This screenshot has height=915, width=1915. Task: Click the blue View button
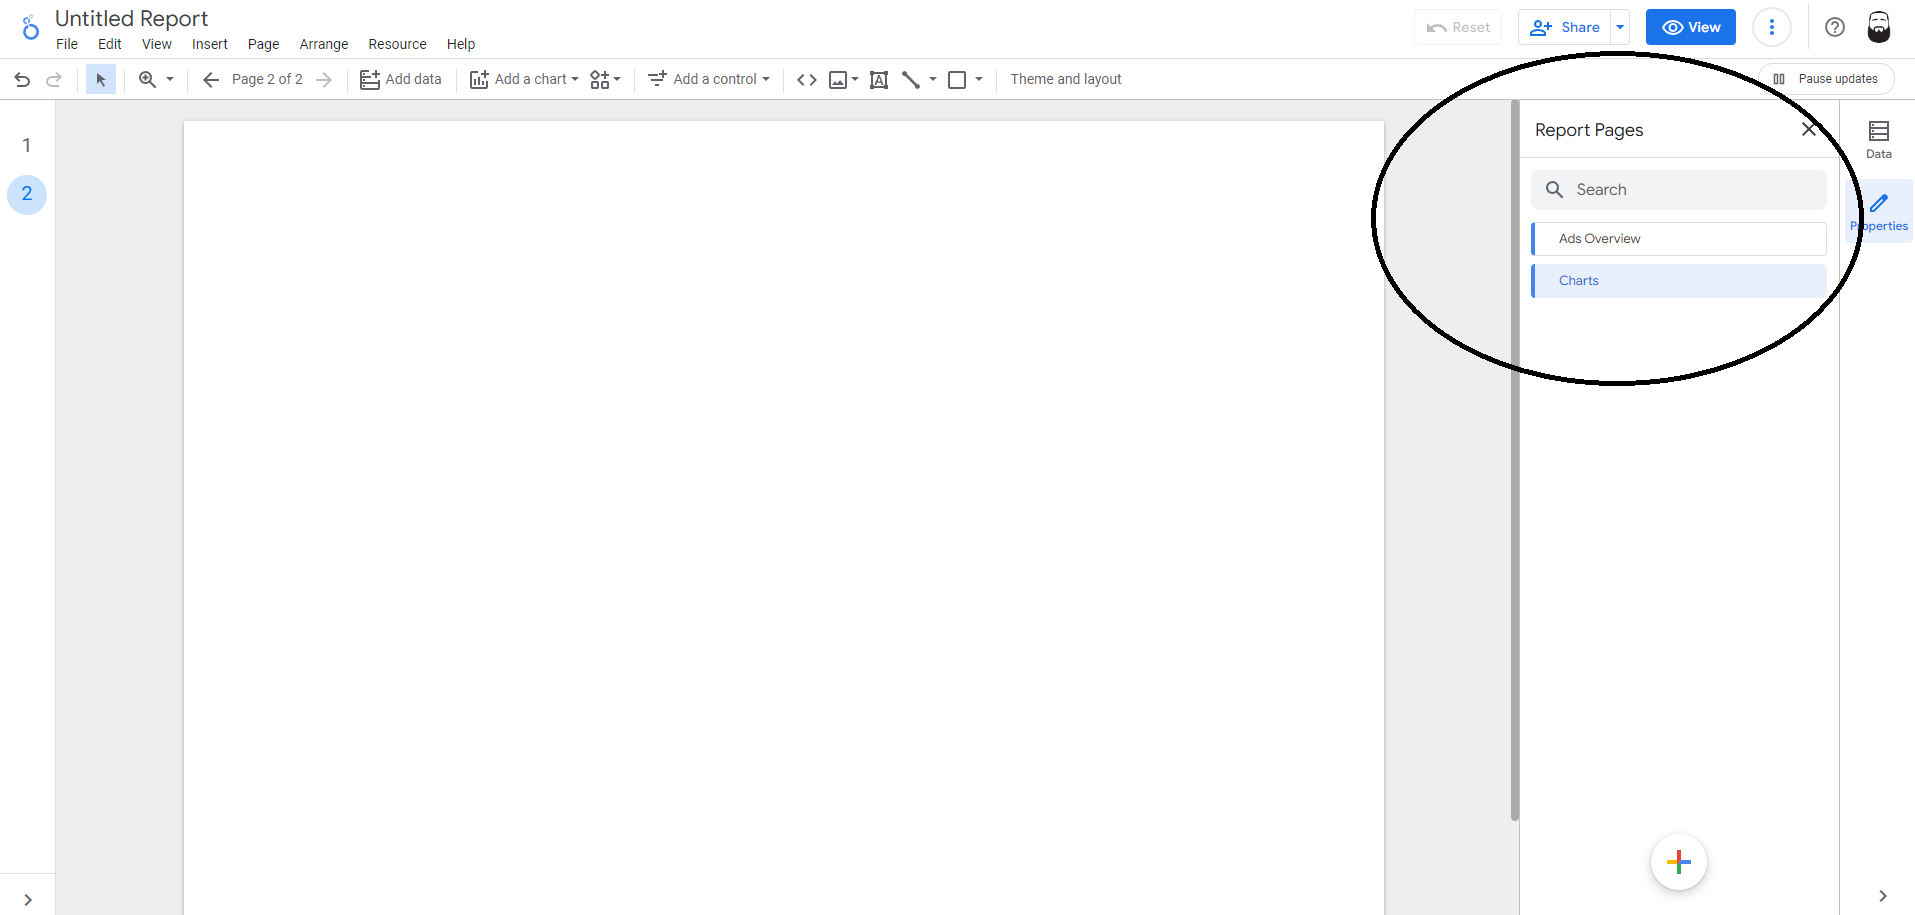tap(1690, 27)
